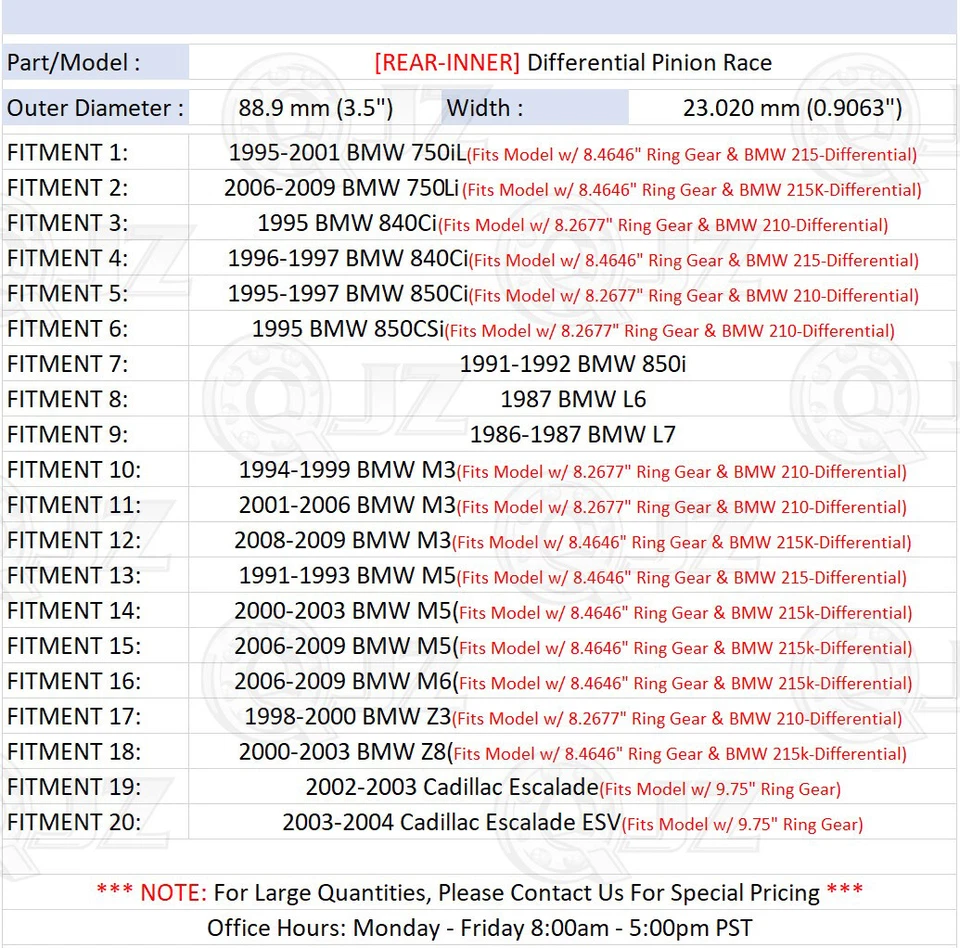Click the 'FITMENT 18:' row label
960x948 pixels.
74,752
